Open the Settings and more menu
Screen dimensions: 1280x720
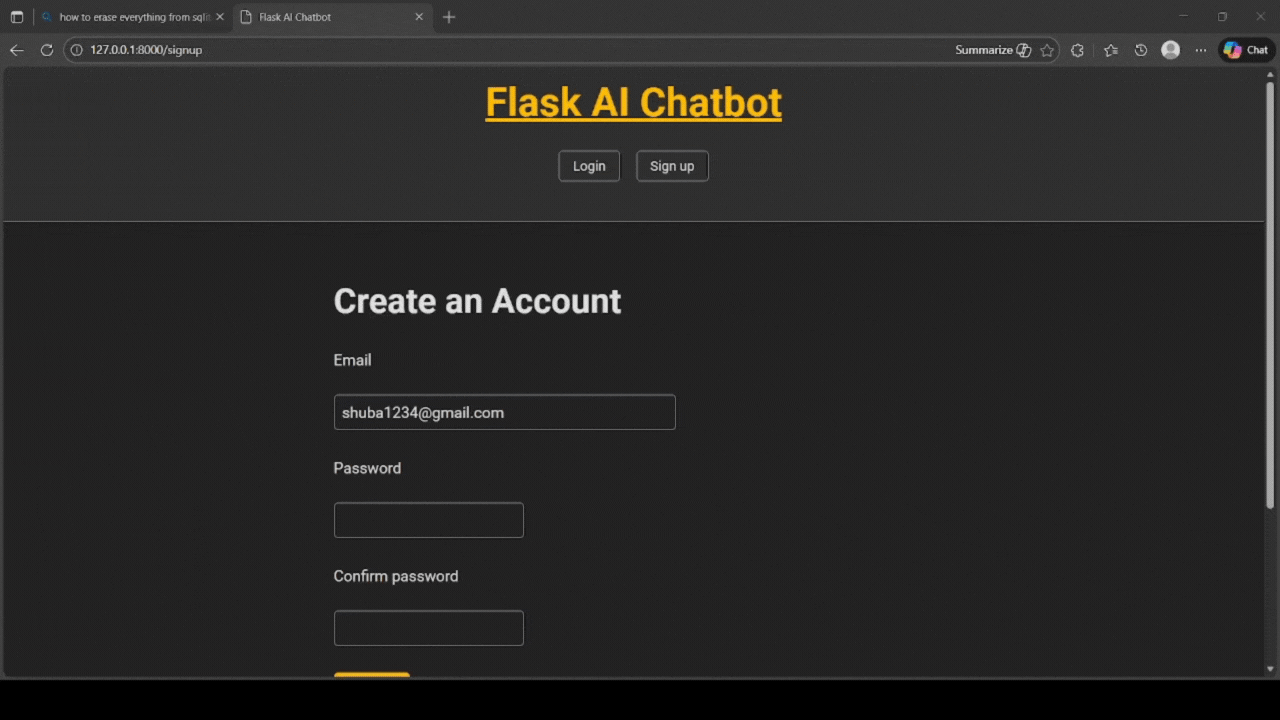pos(1200,49)
